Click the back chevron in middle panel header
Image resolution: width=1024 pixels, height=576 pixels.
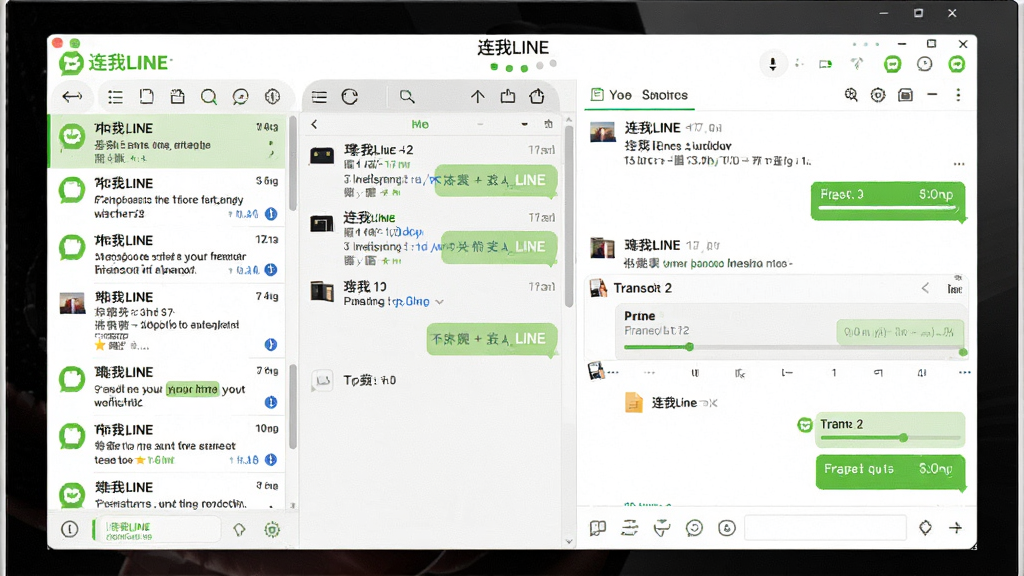315,124
